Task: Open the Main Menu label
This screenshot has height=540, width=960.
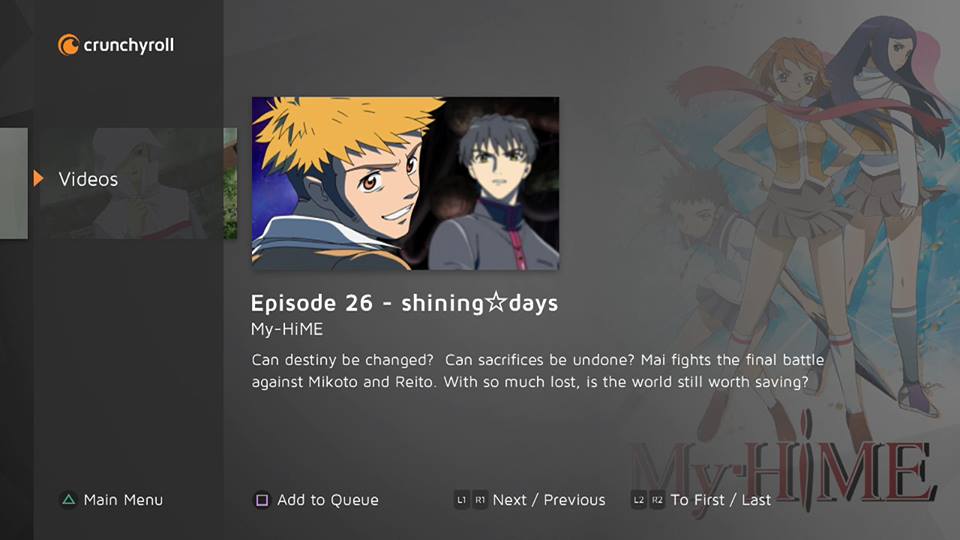Action: click(124, 500)
